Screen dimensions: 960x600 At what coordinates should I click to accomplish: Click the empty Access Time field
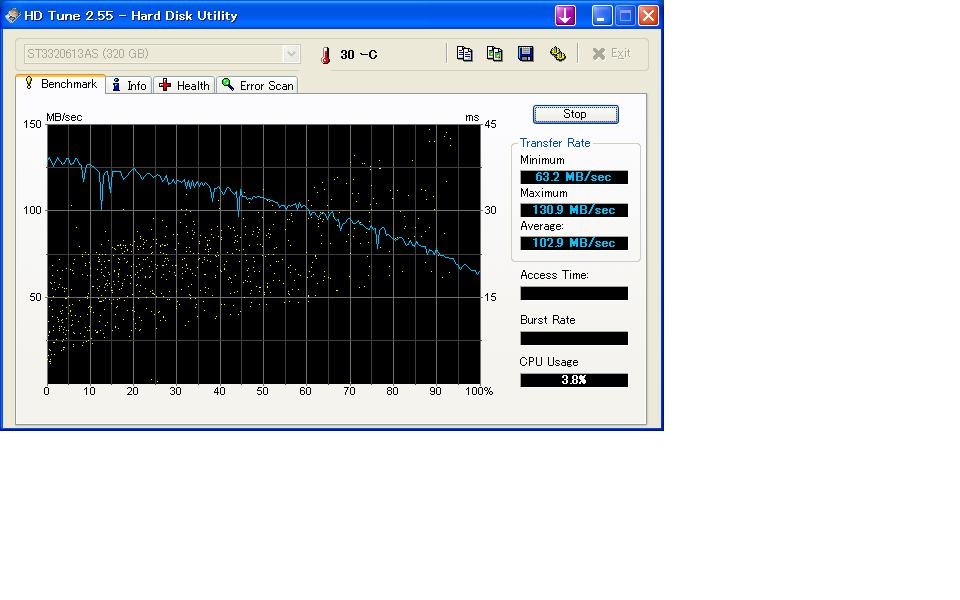coord(574,293)
